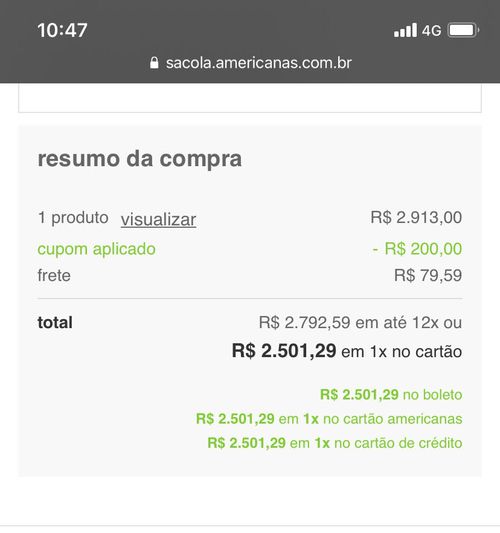Screen dimensions: 500x533
Task: Tap the - R$ 200,00 coupon discount
Action: click(x=417, y=249)
